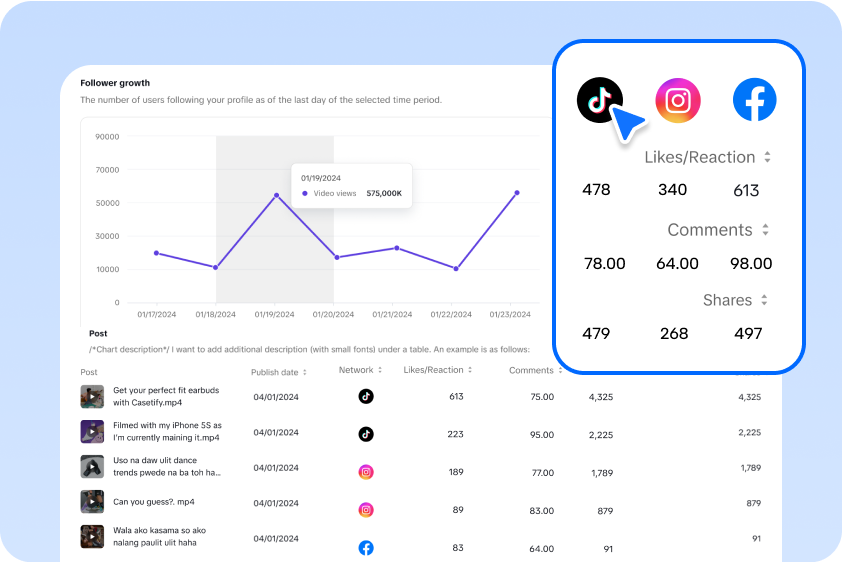
Task: Click Instagram icon in dance trends row
Action: click(366, 472)
